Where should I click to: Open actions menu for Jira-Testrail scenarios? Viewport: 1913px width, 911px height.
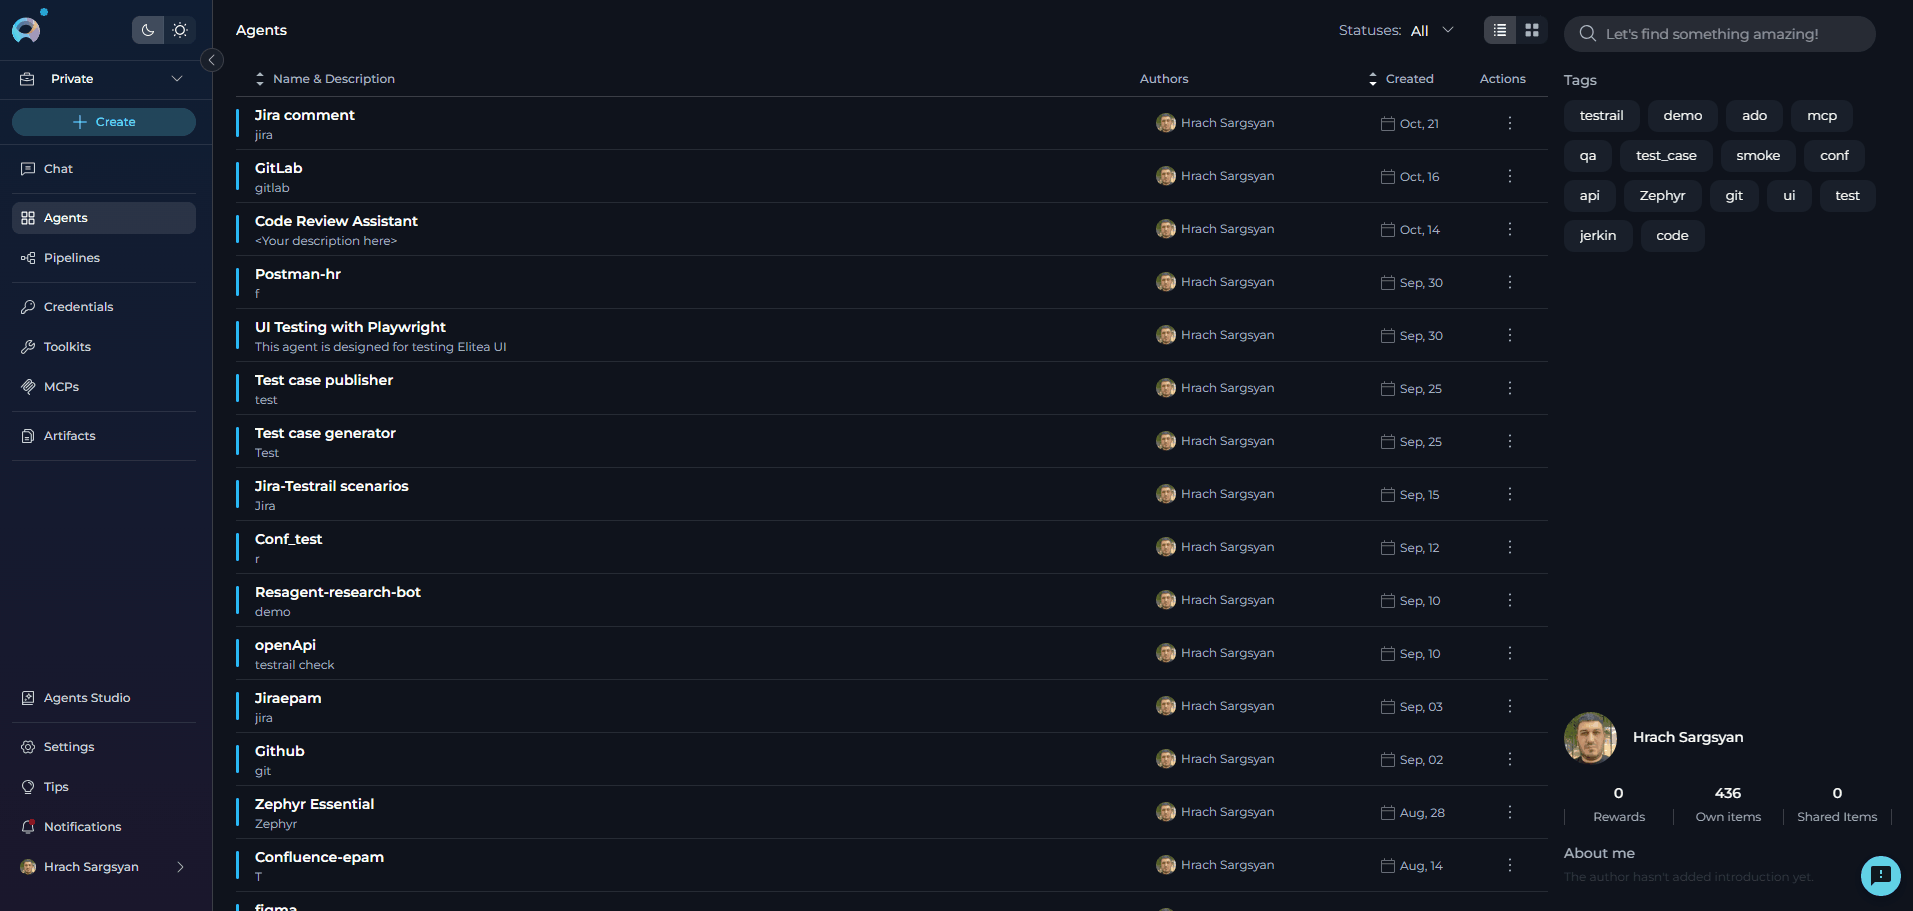[1510, 494]
